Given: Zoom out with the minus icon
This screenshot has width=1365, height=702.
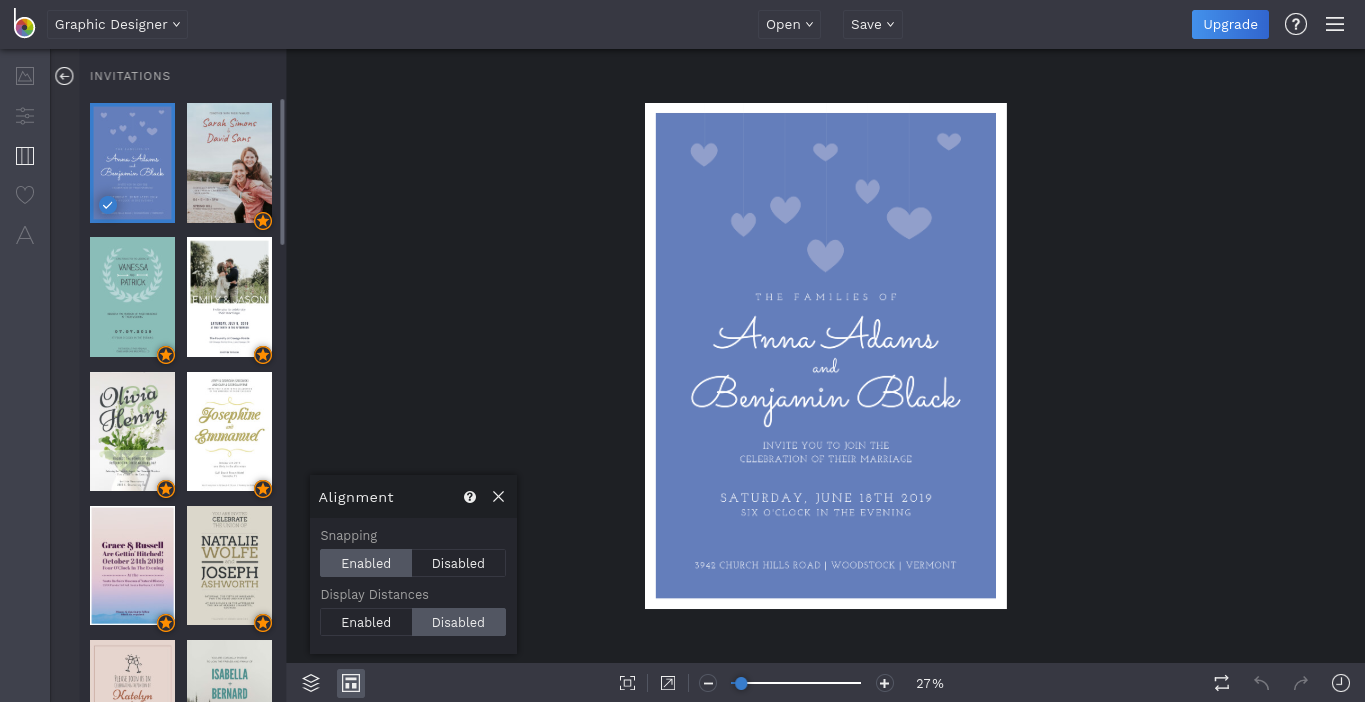Looking at the screenshot, I should point(708,684).
